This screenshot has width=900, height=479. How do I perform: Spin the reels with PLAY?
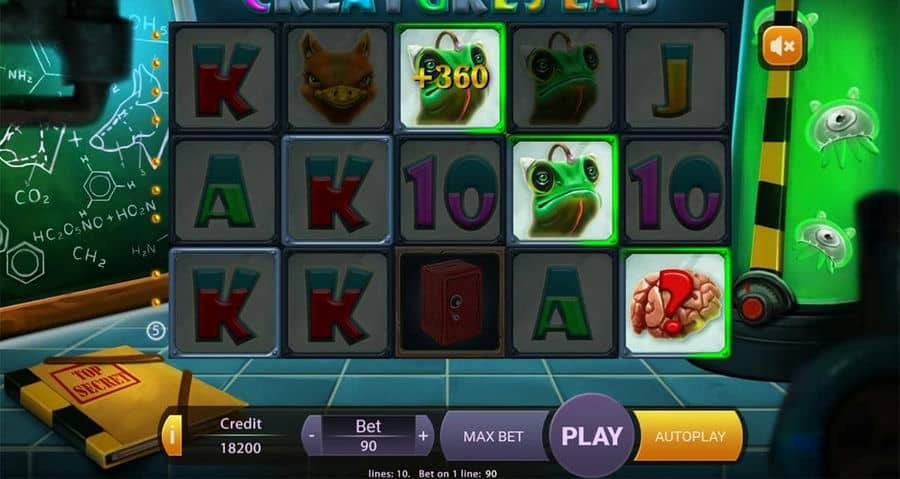click(x=592, y=436)
